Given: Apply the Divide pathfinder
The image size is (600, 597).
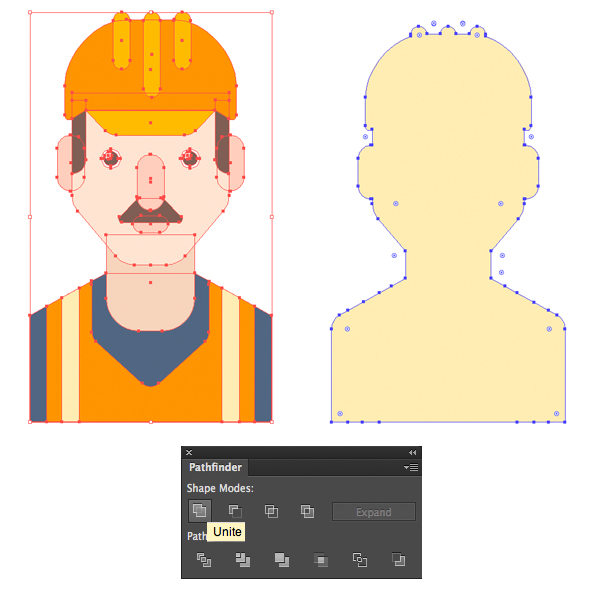Looking at the screenshot, I should 204,560.
